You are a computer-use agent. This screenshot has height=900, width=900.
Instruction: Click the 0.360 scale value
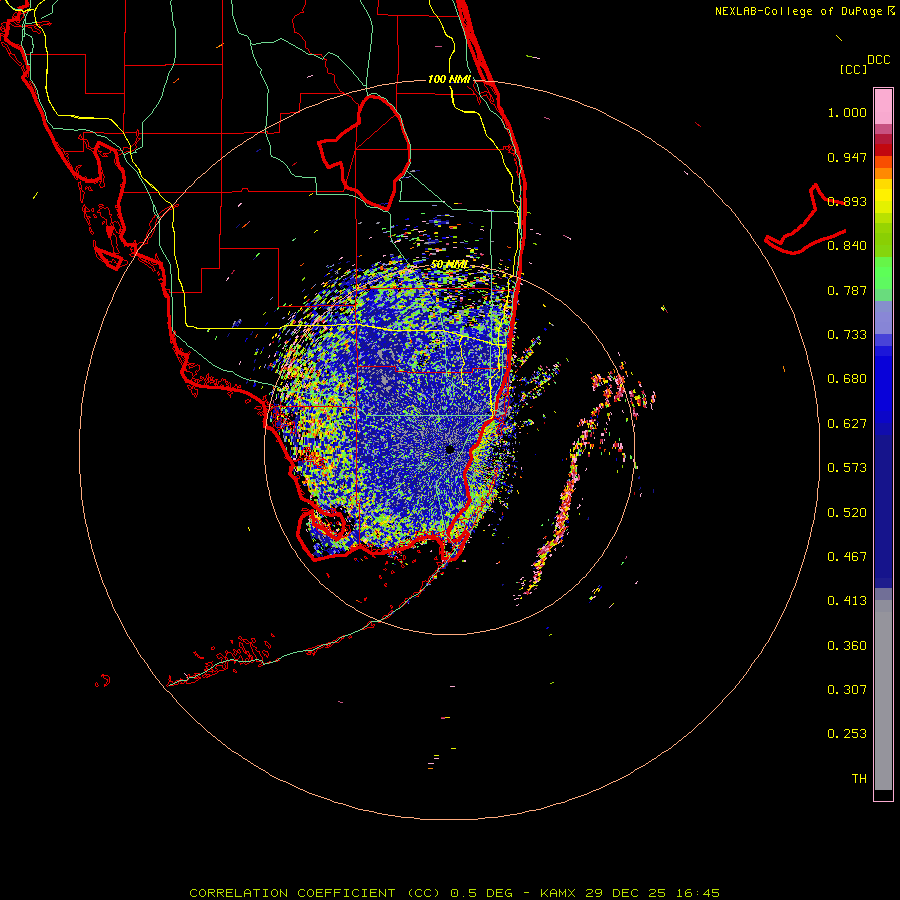click(x=847, y=646)
